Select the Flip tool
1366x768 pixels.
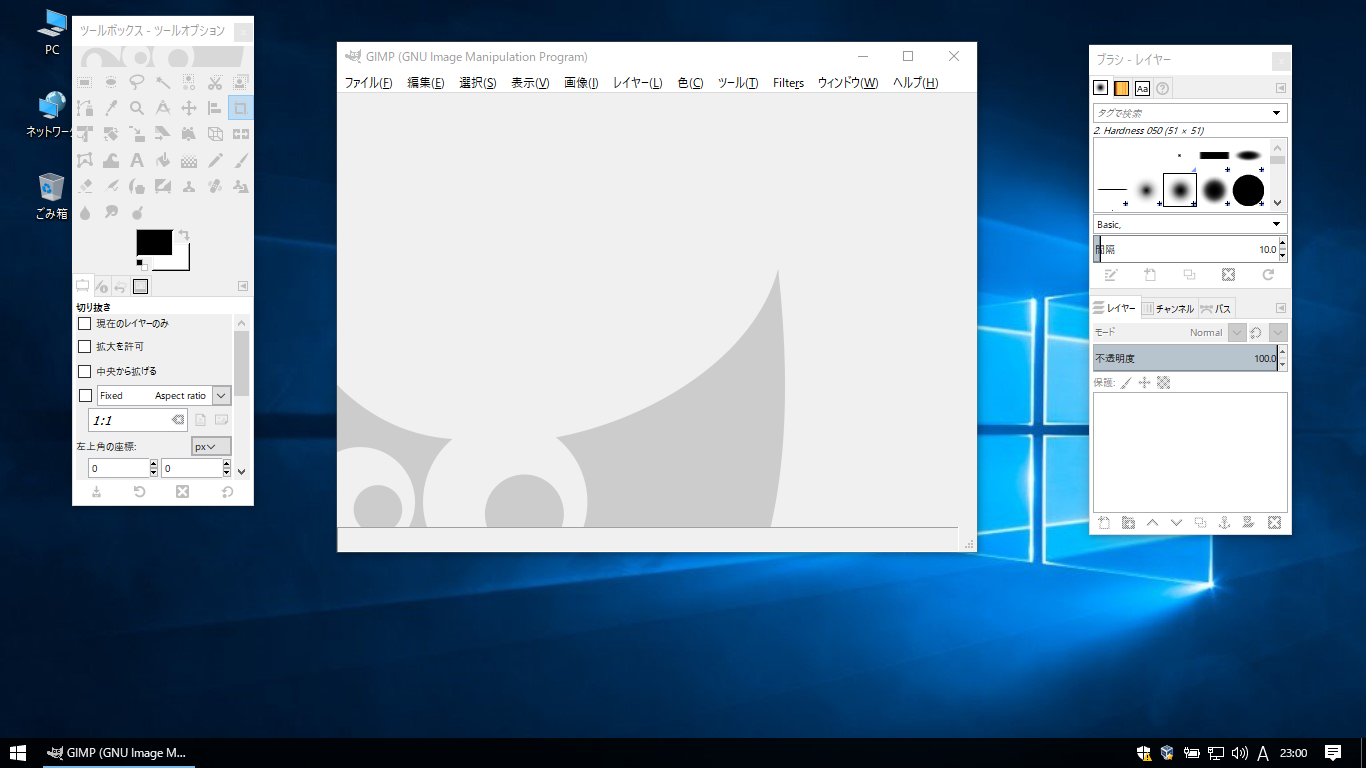(241, 134)
